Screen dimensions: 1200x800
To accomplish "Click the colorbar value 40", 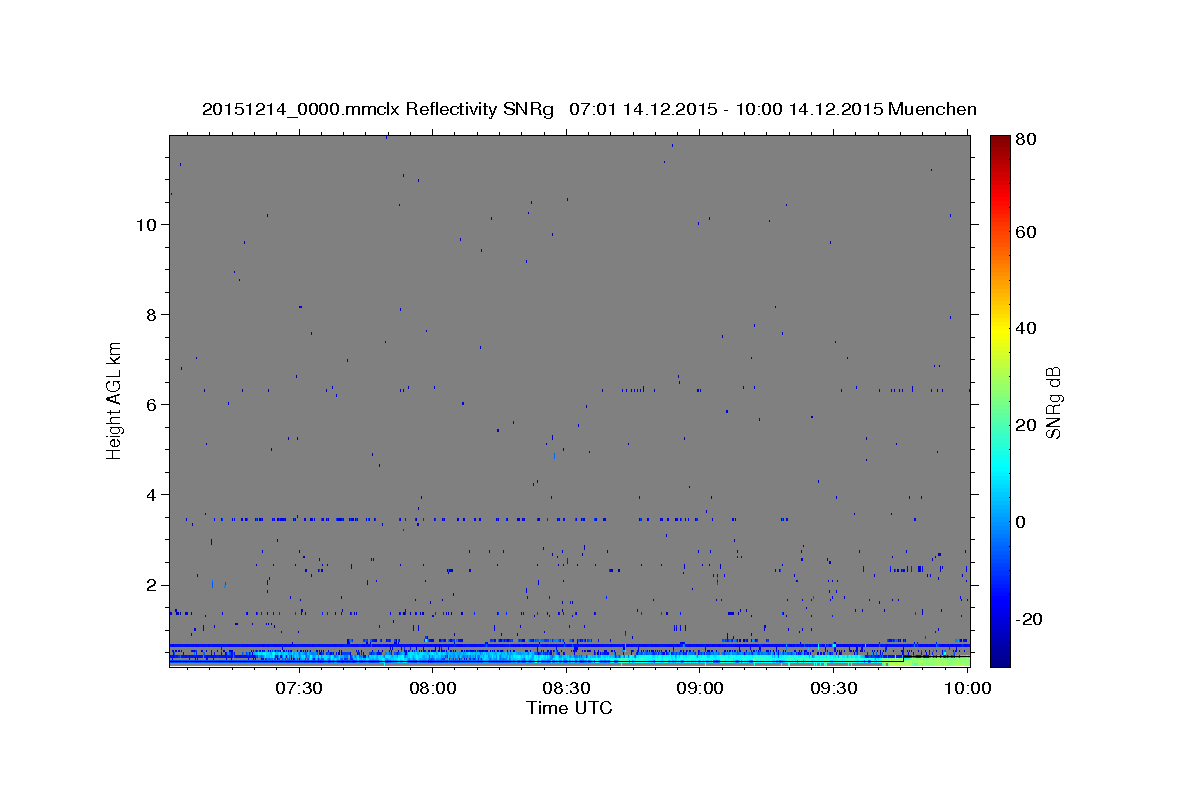I will click(1025, 328).
